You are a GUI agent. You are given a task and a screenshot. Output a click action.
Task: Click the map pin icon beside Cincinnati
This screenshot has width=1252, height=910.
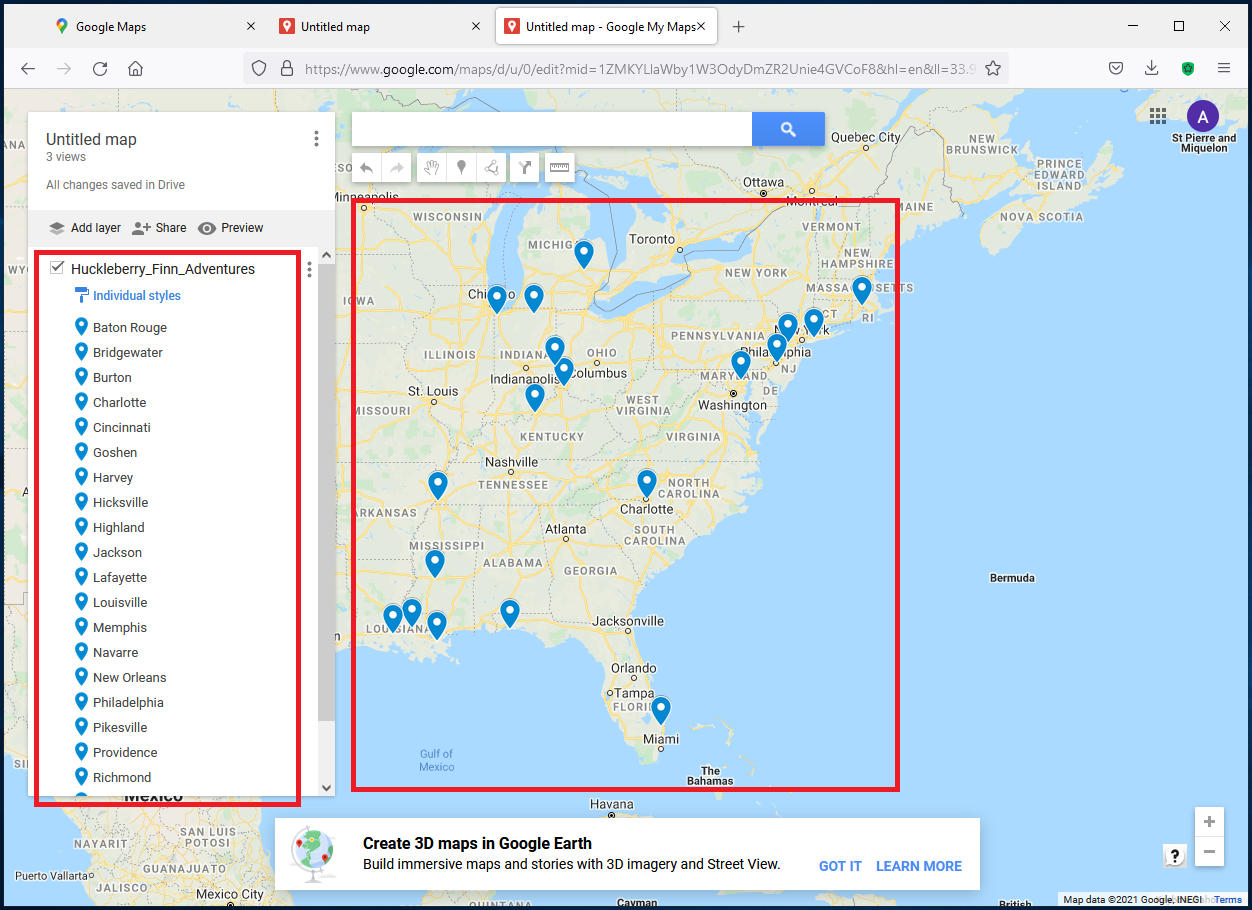pyautogui.click(x=82, y=427)
